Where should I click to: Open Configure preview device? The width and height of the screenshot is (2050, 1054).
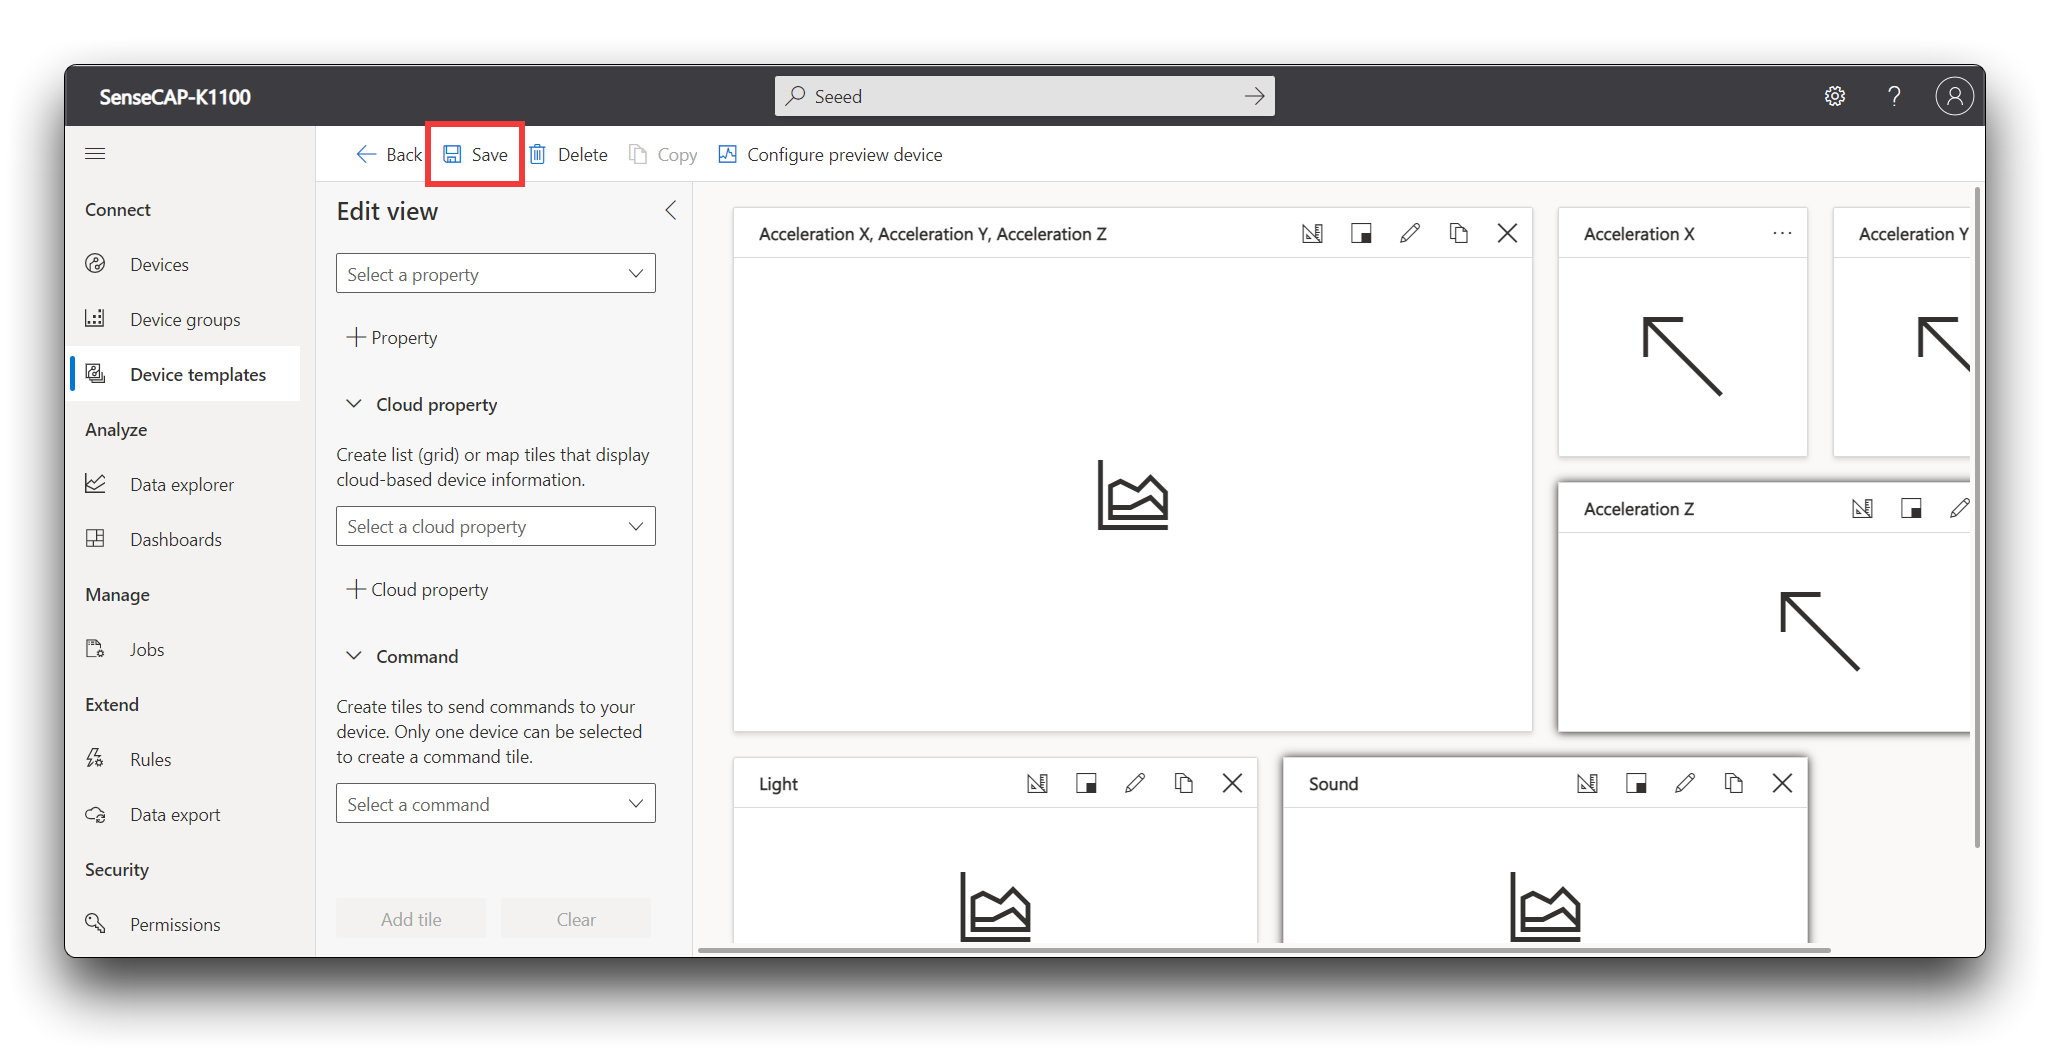click(830, 154)
